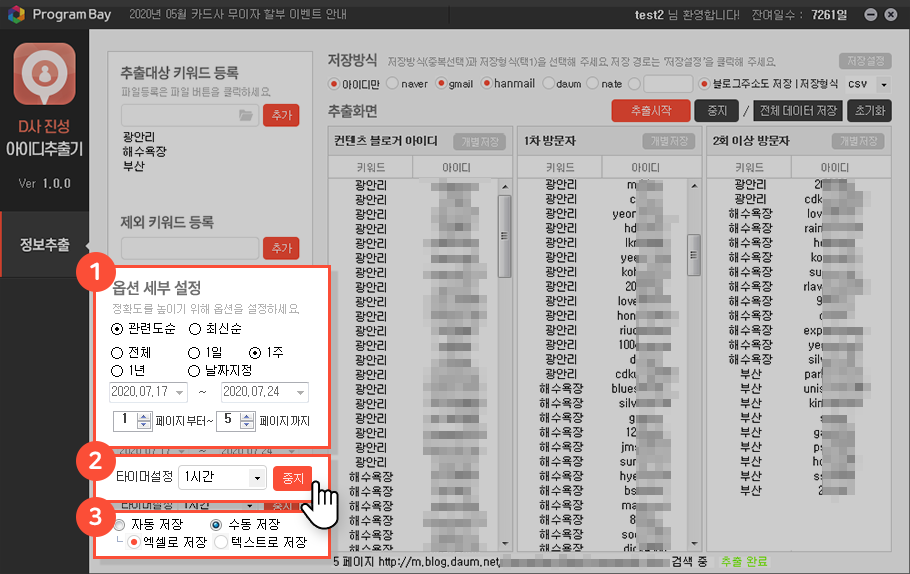
Task: Choose the 1년 period radio button
Action: pos(118,370)
